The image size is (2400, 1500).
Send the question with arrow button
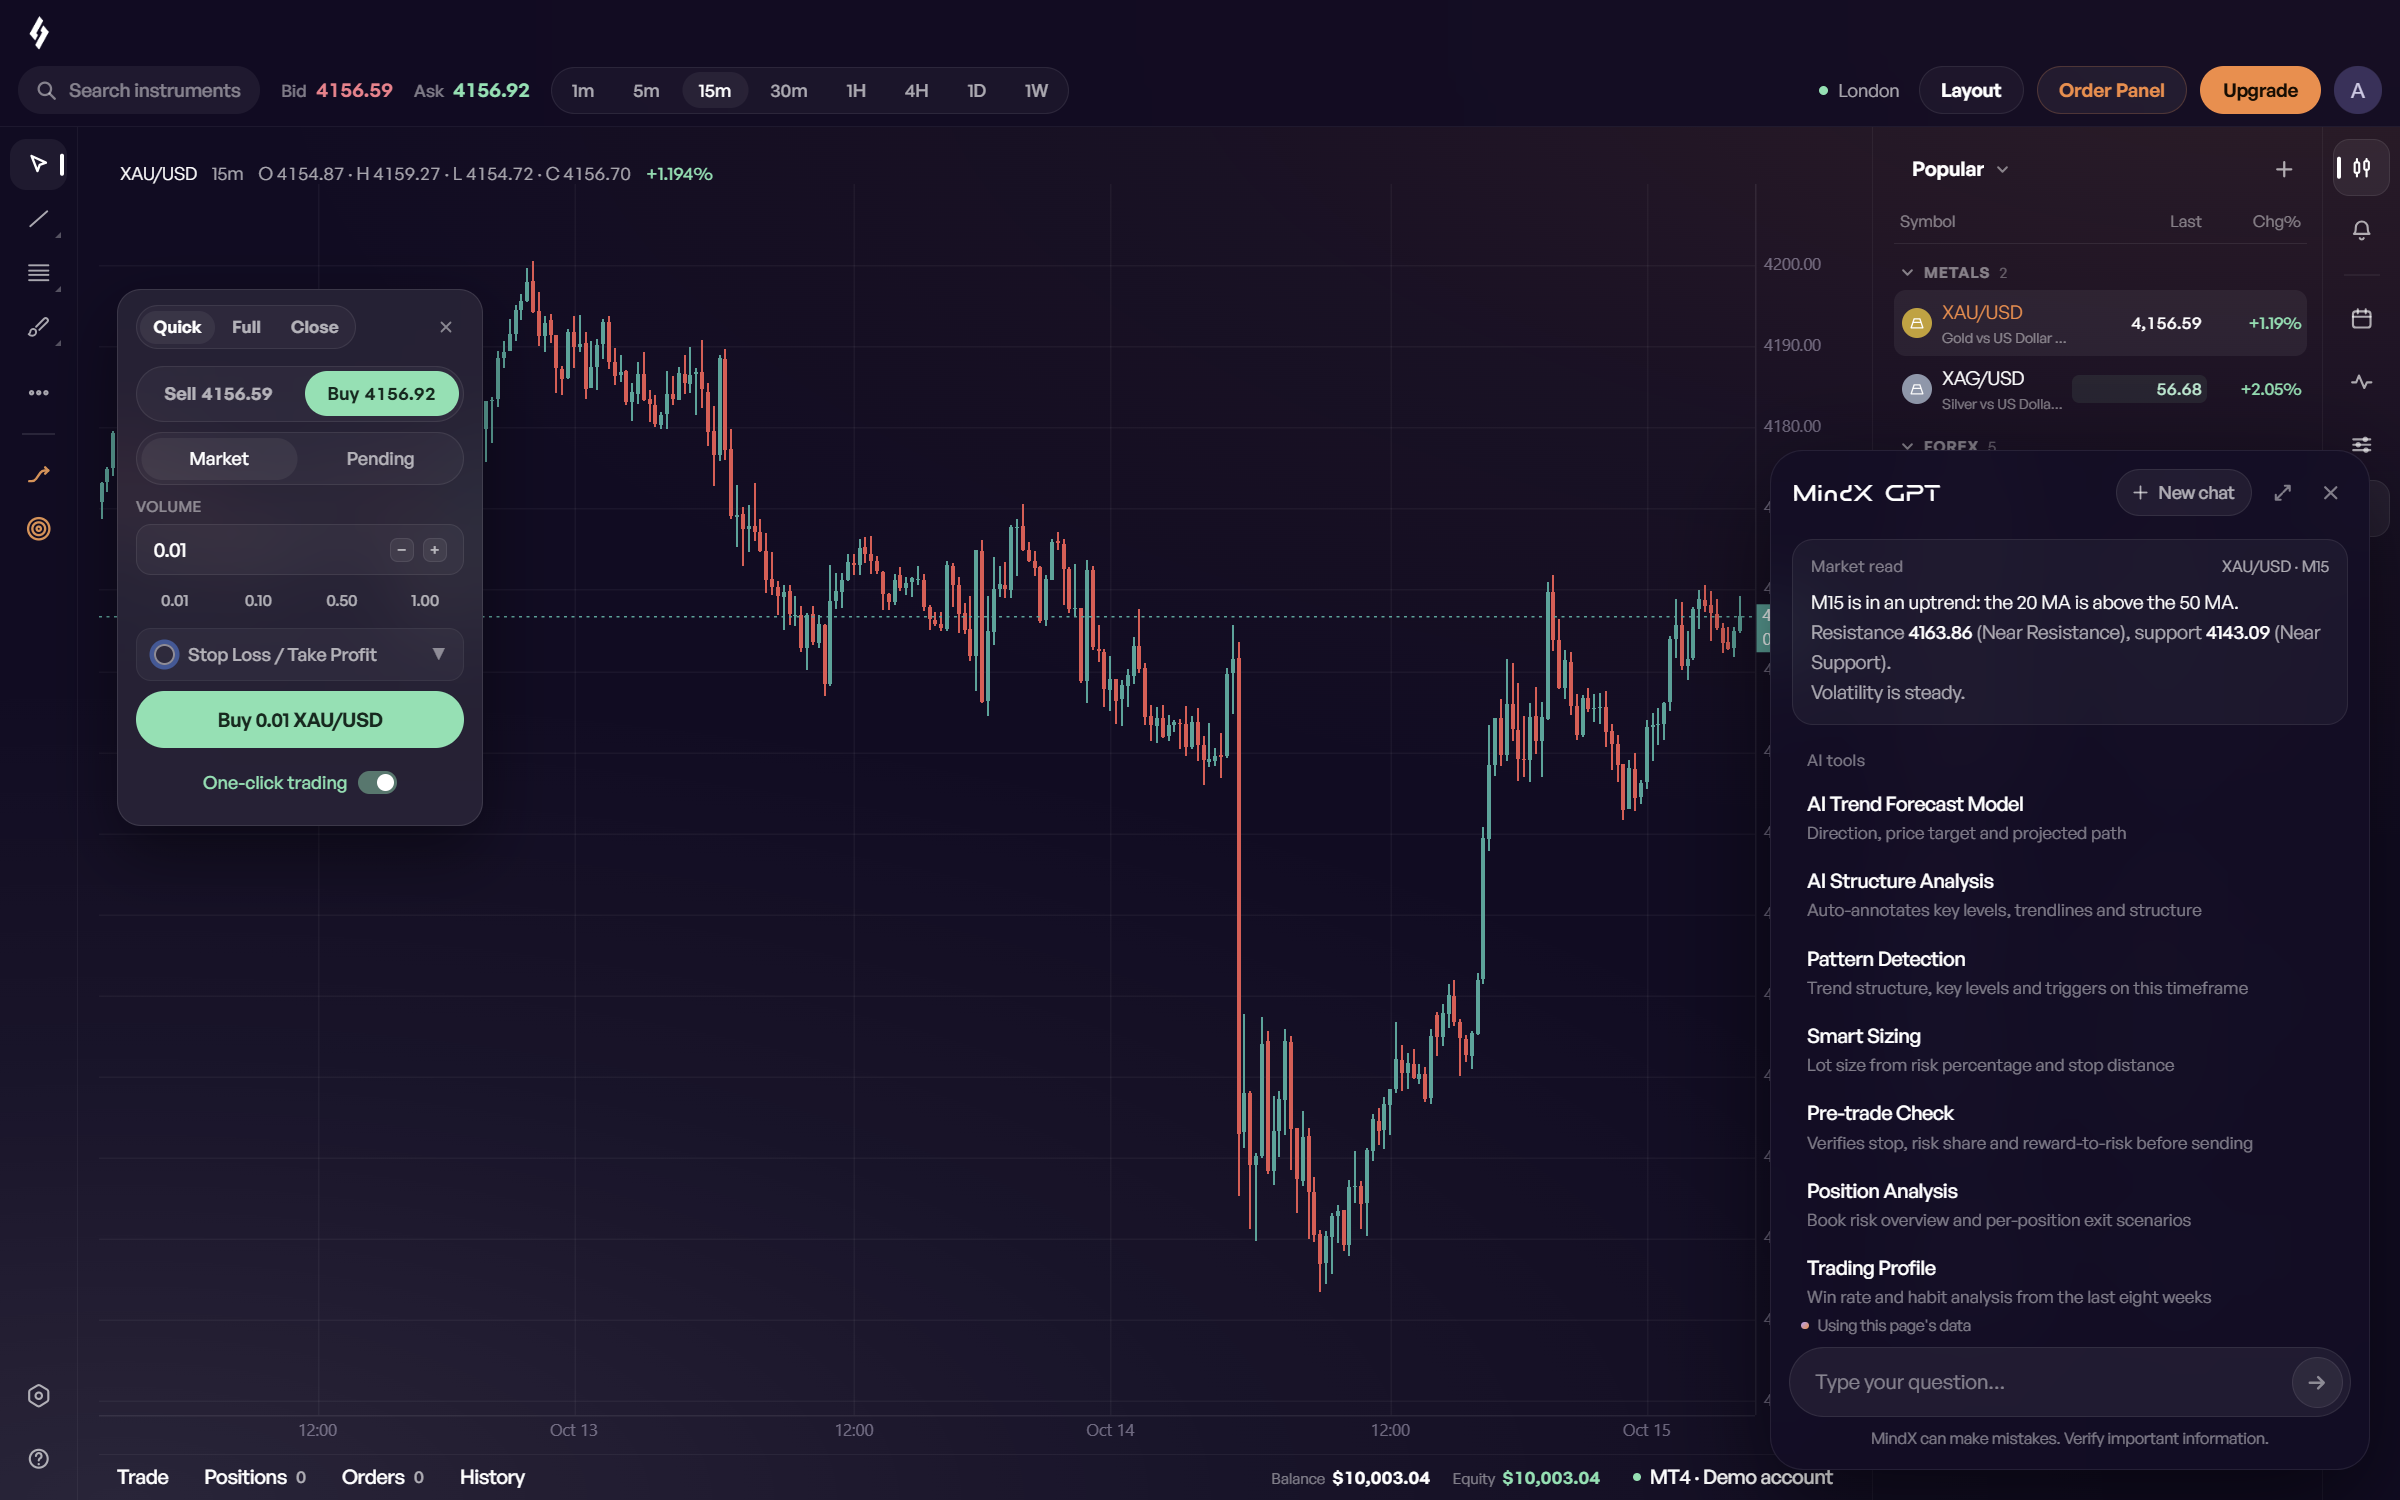click(x=2316, y=1383)
